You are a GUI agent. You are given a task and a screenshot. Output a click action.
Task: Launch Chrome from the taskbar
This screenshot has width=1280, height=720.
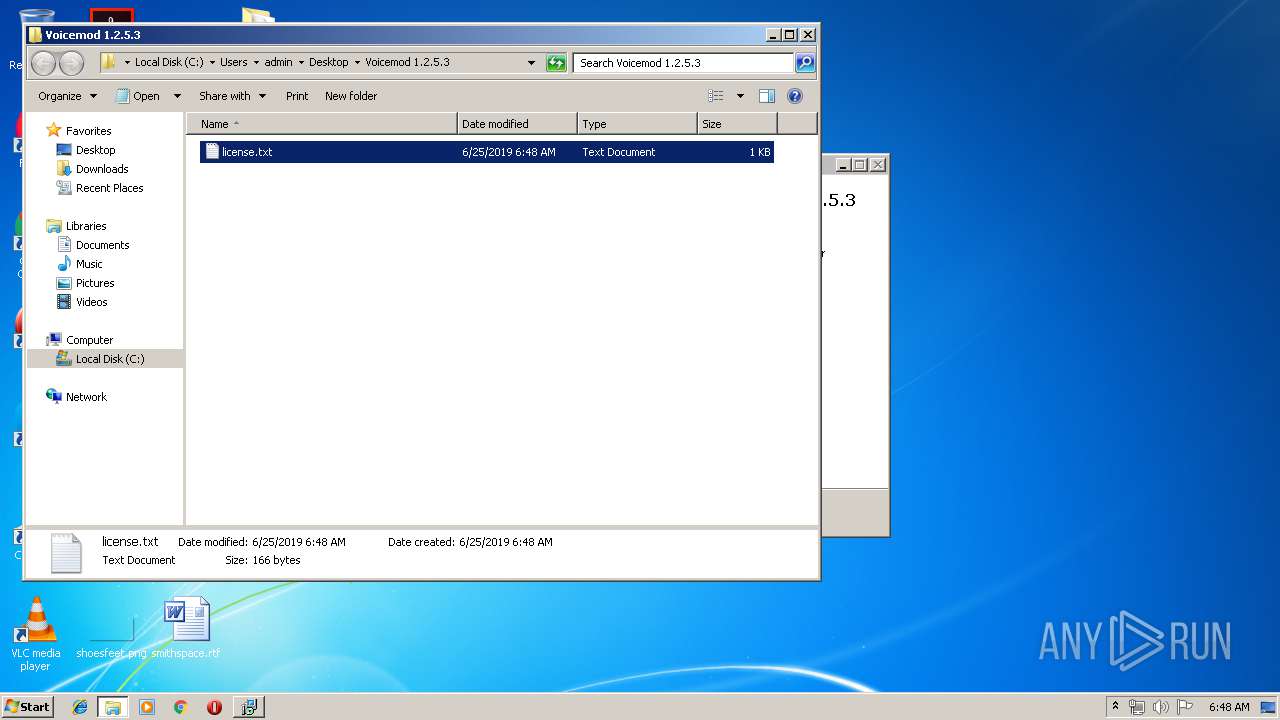coord(180,707)
